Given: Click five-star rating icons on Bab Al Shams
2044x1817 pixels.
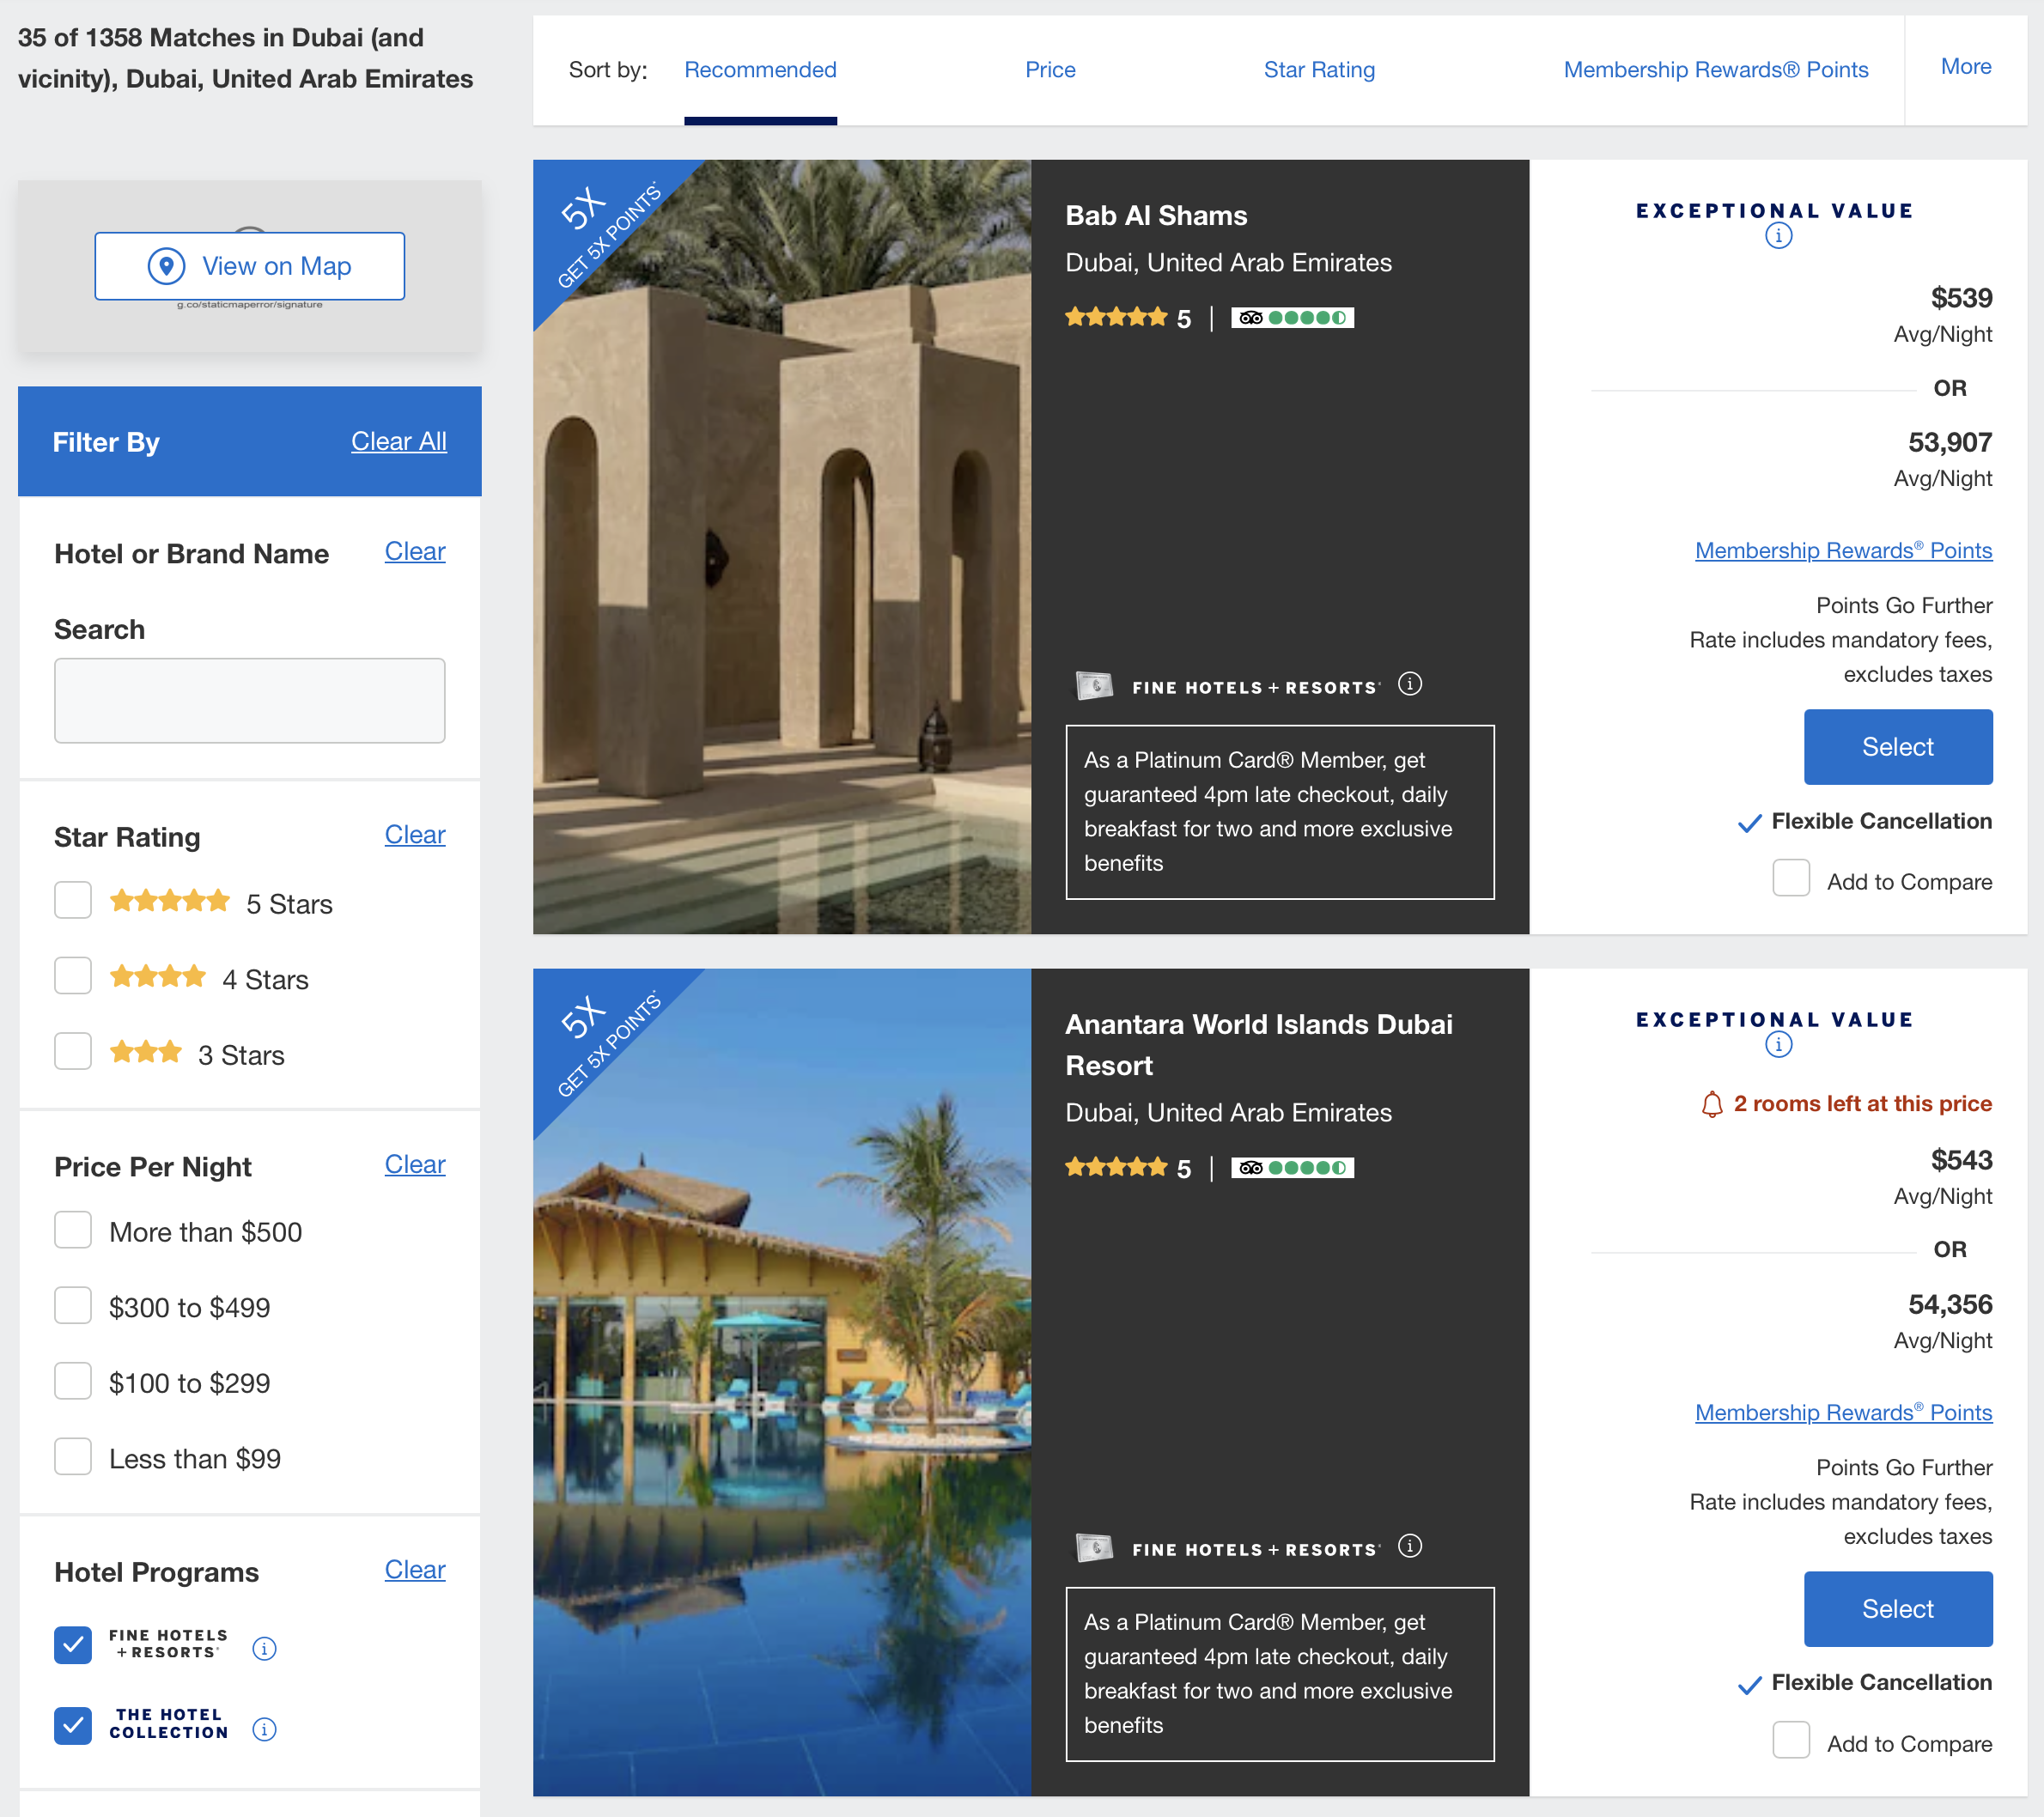Looking at the screenshot, I should tap(1116, 318).
